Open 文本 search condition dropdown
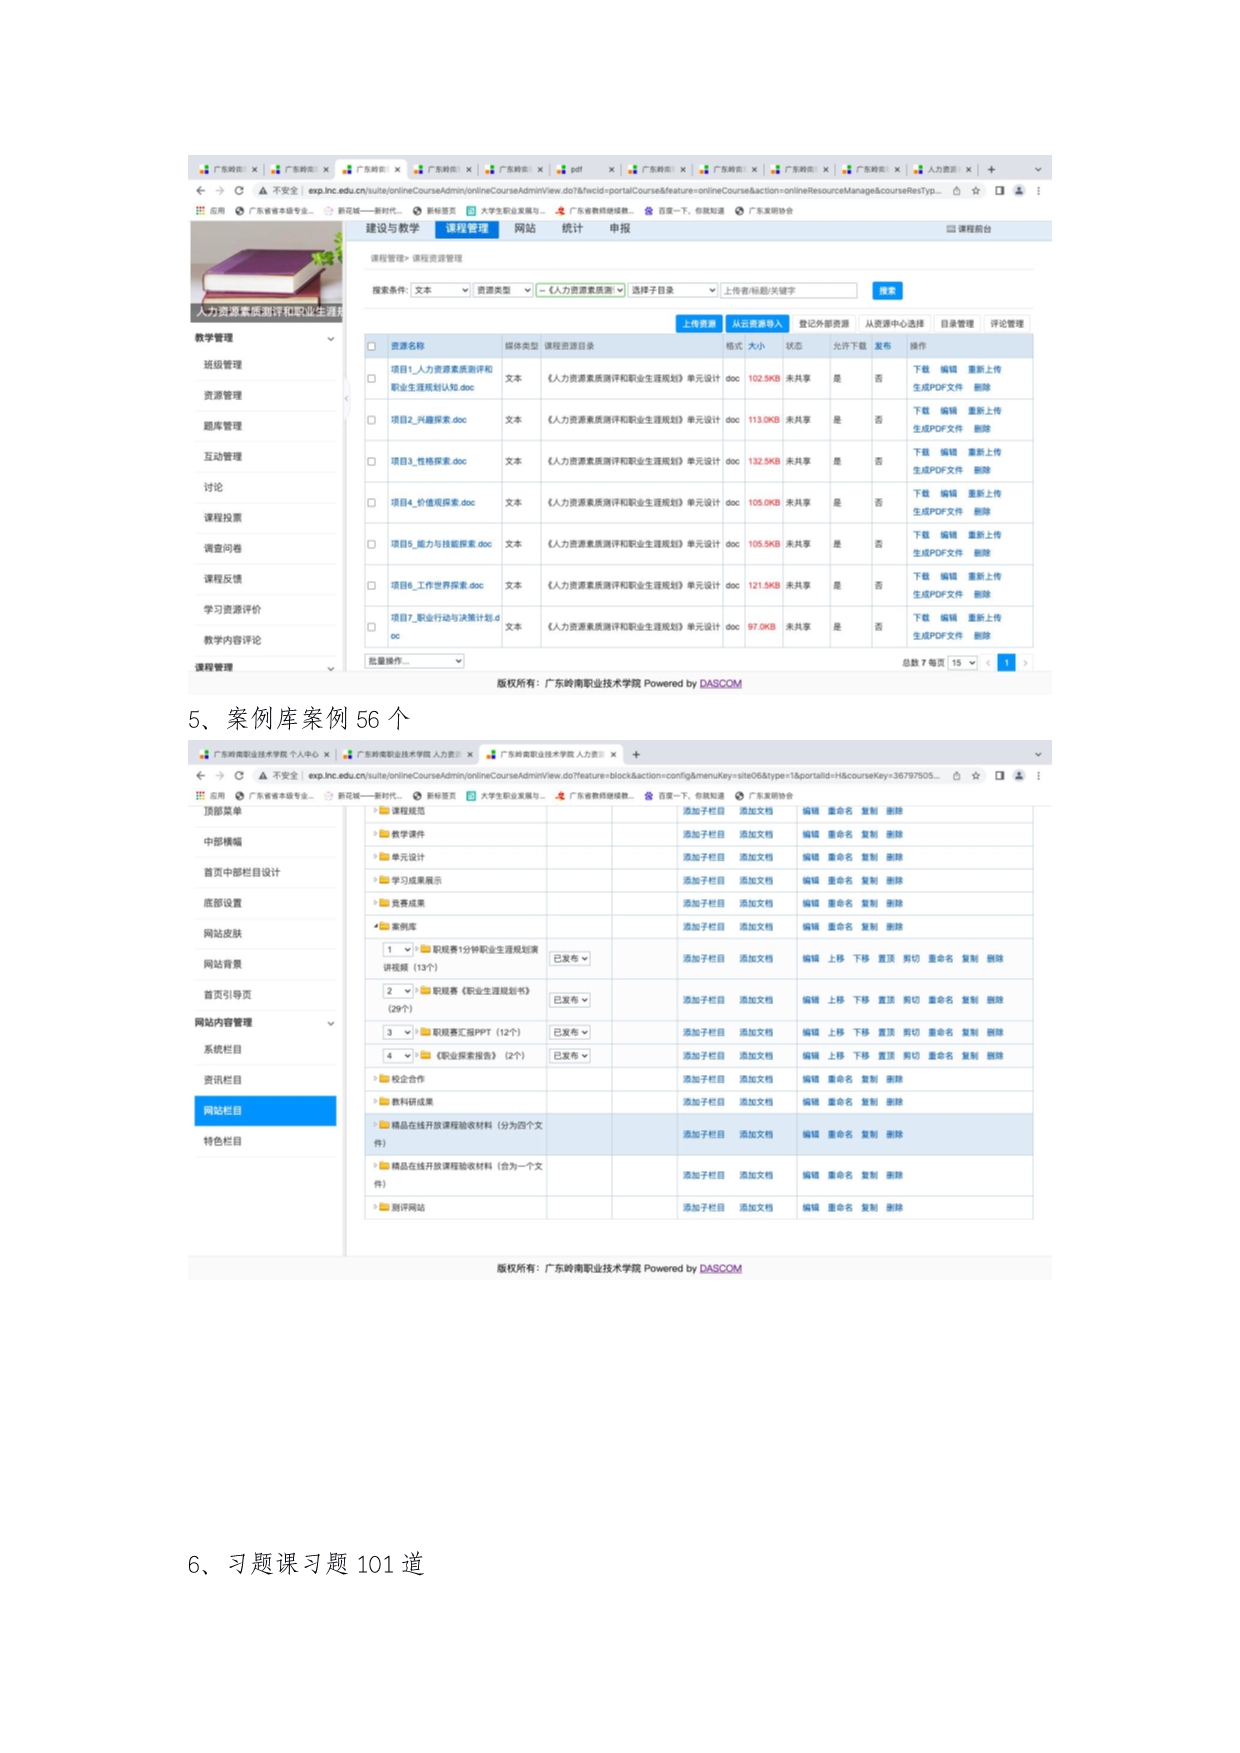The height and width of the screenshot is (1753, 1240). point(441,290)
